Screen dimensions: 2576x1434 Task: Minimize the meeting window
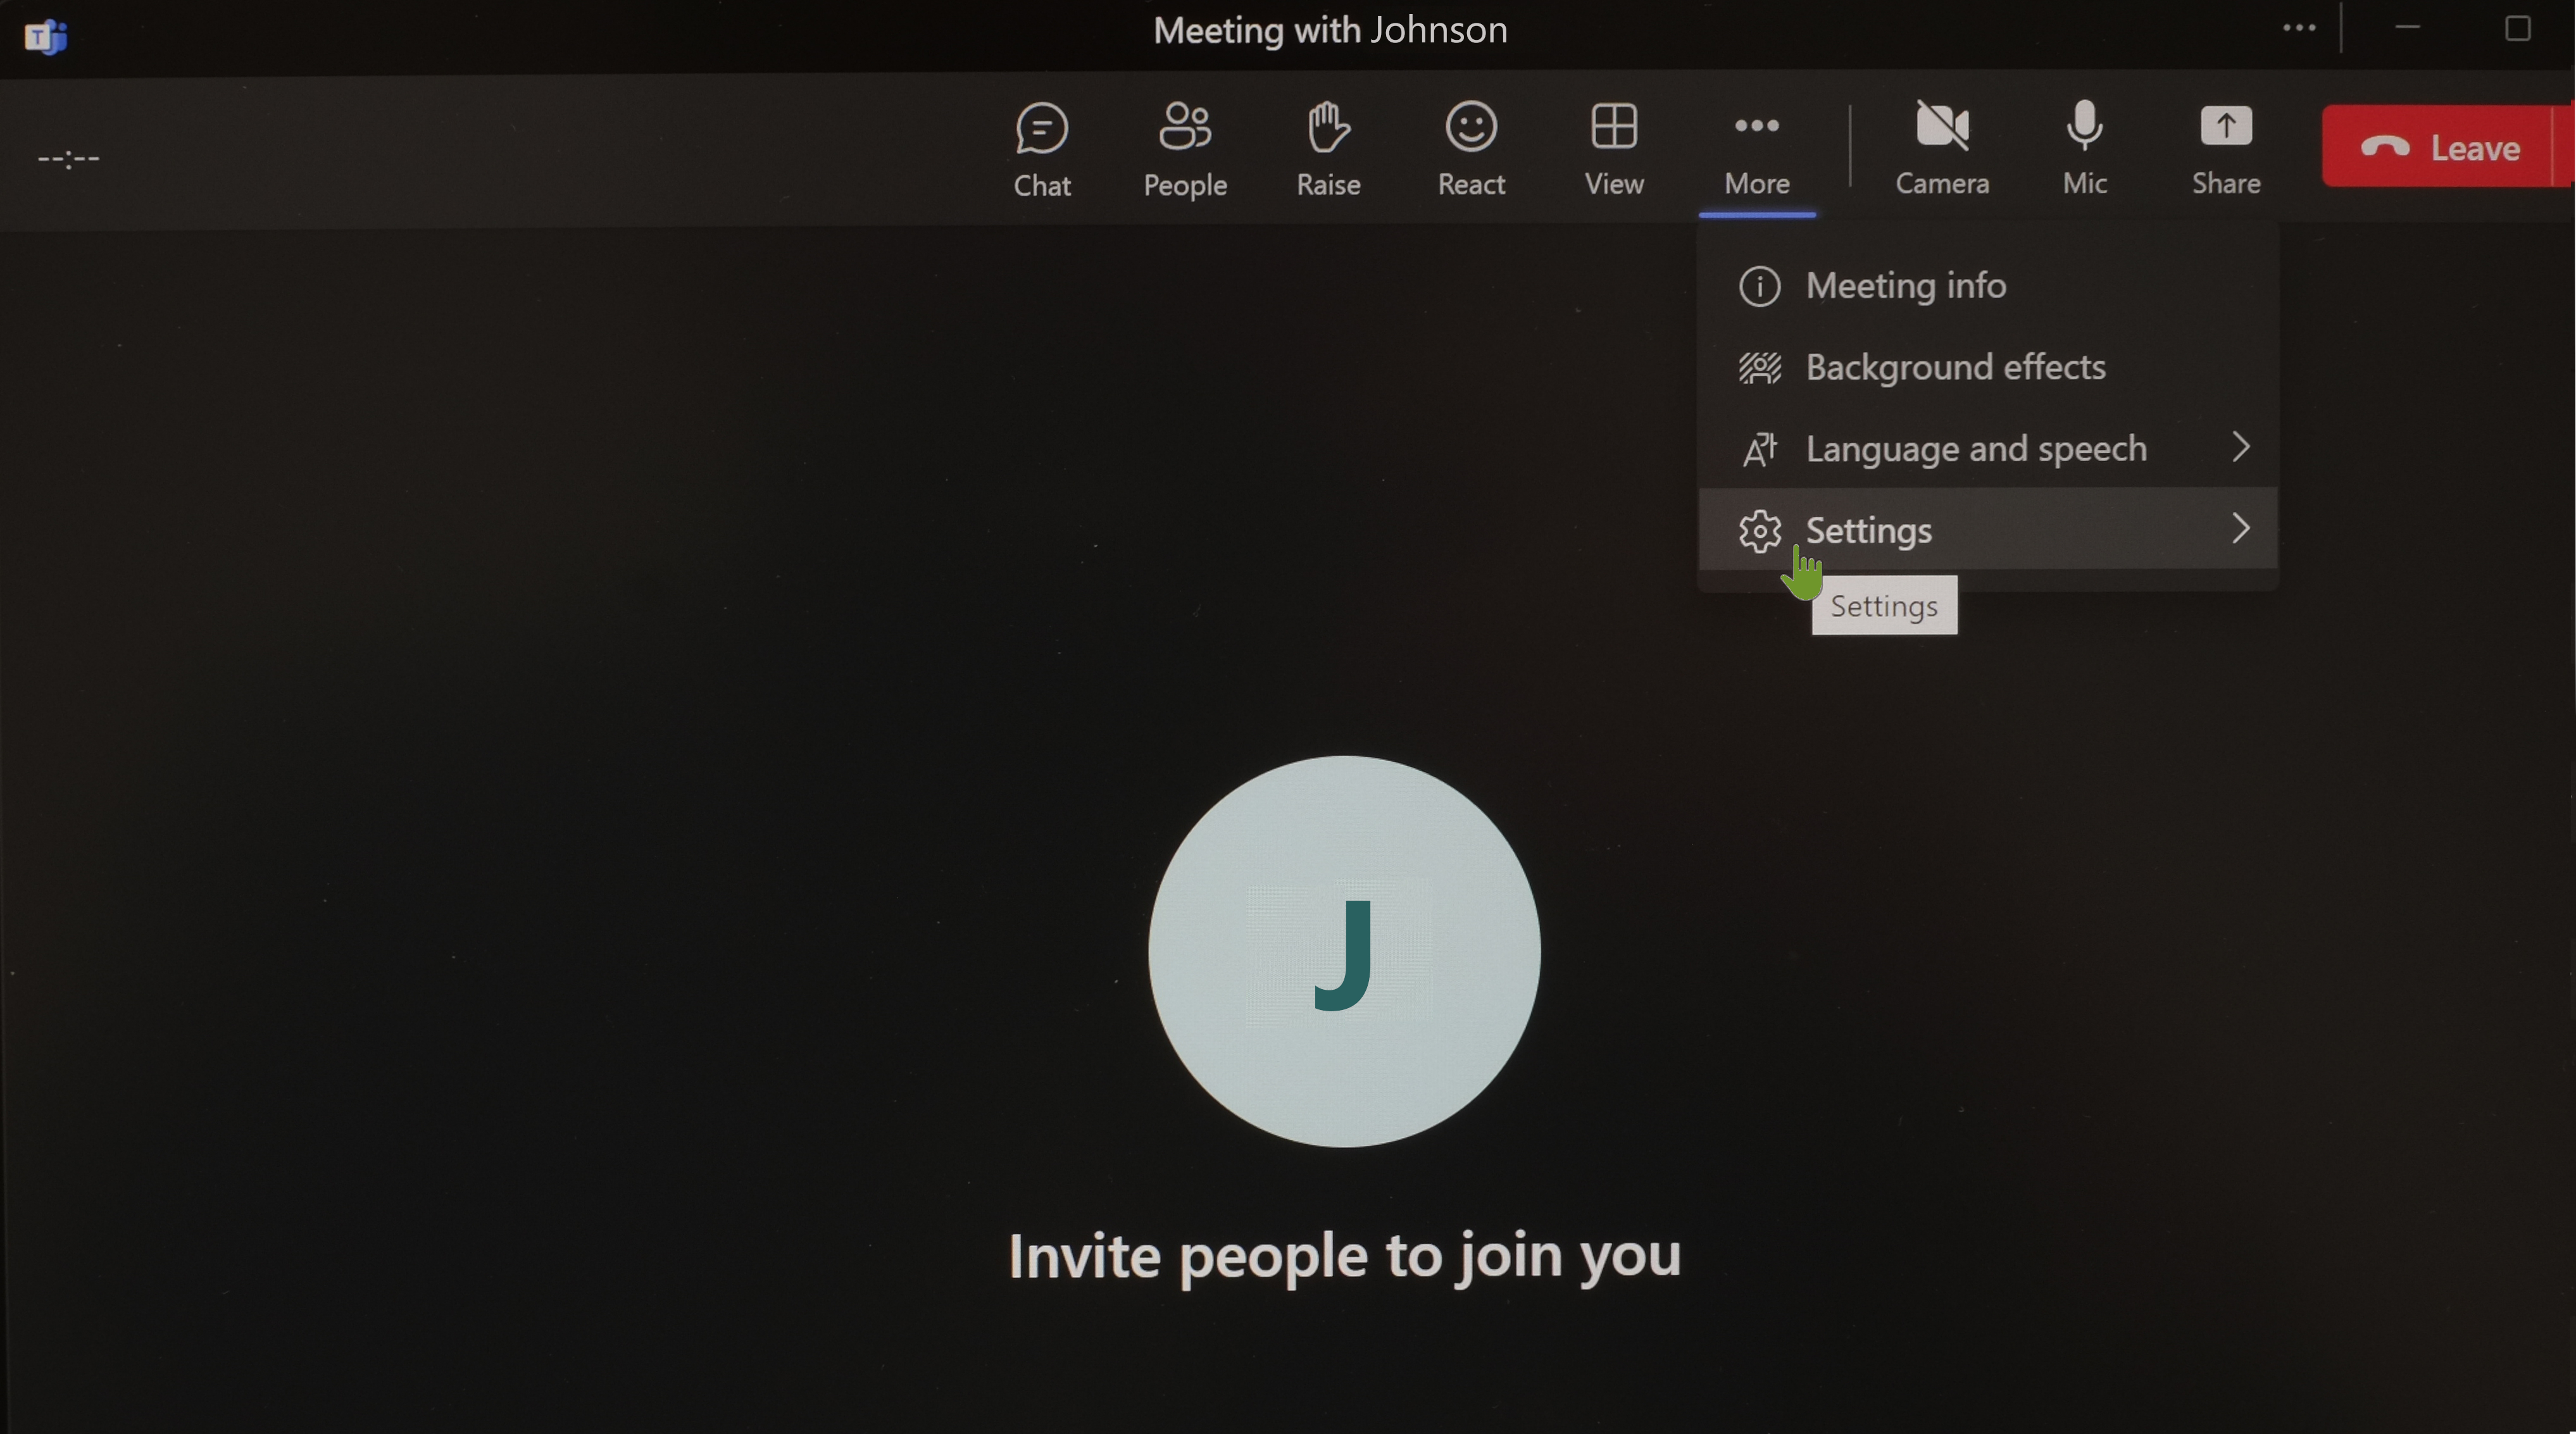click(2408, 28)
